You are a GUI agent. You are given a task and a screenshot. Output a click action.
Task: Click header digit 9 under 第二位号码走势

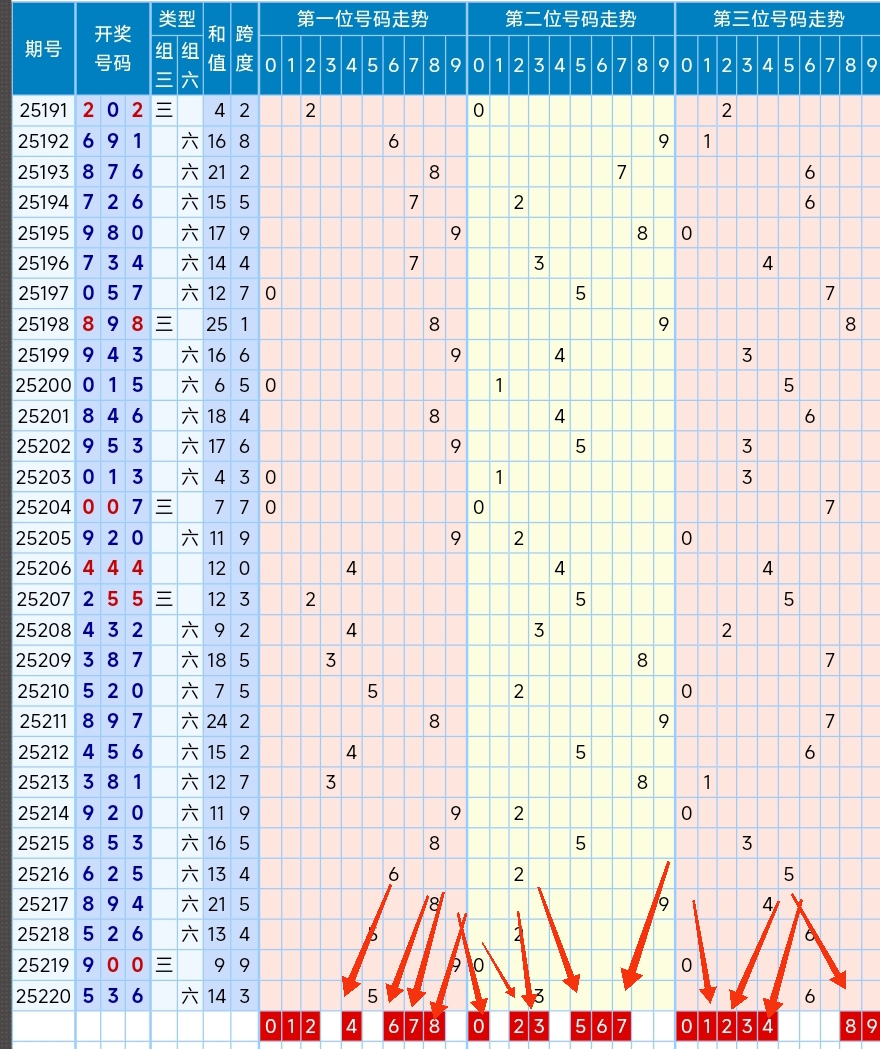[x=664, y=65]
